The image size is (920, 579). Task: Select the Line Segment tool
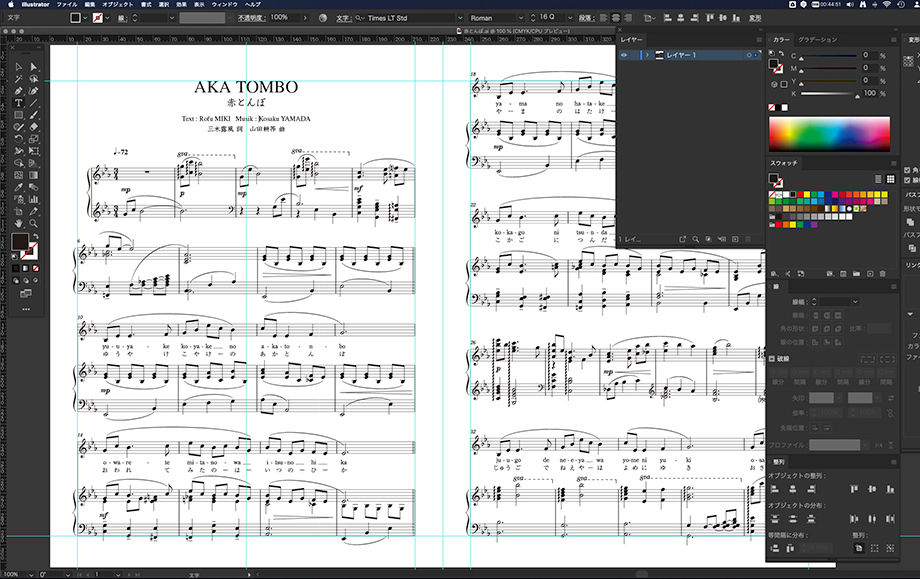click(33, 103)
